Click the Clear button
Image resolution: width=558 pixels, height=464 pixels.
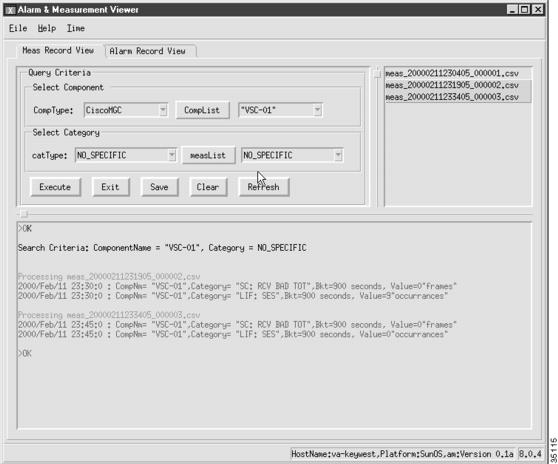(208, 187)
